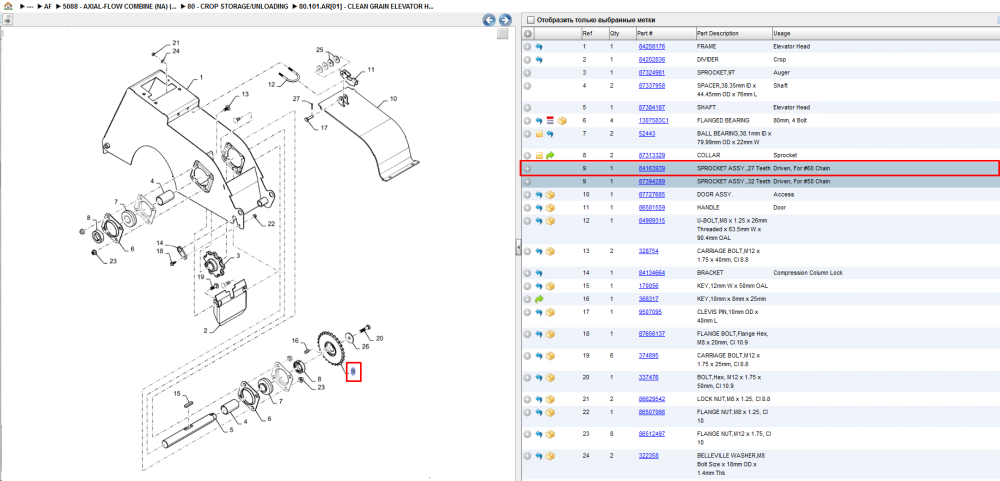Image resolution: width=1000 pixels, height=481 pixels.
Task: Click blue arrow icon on HANDLE row
Action: click(x=539, y=208)
